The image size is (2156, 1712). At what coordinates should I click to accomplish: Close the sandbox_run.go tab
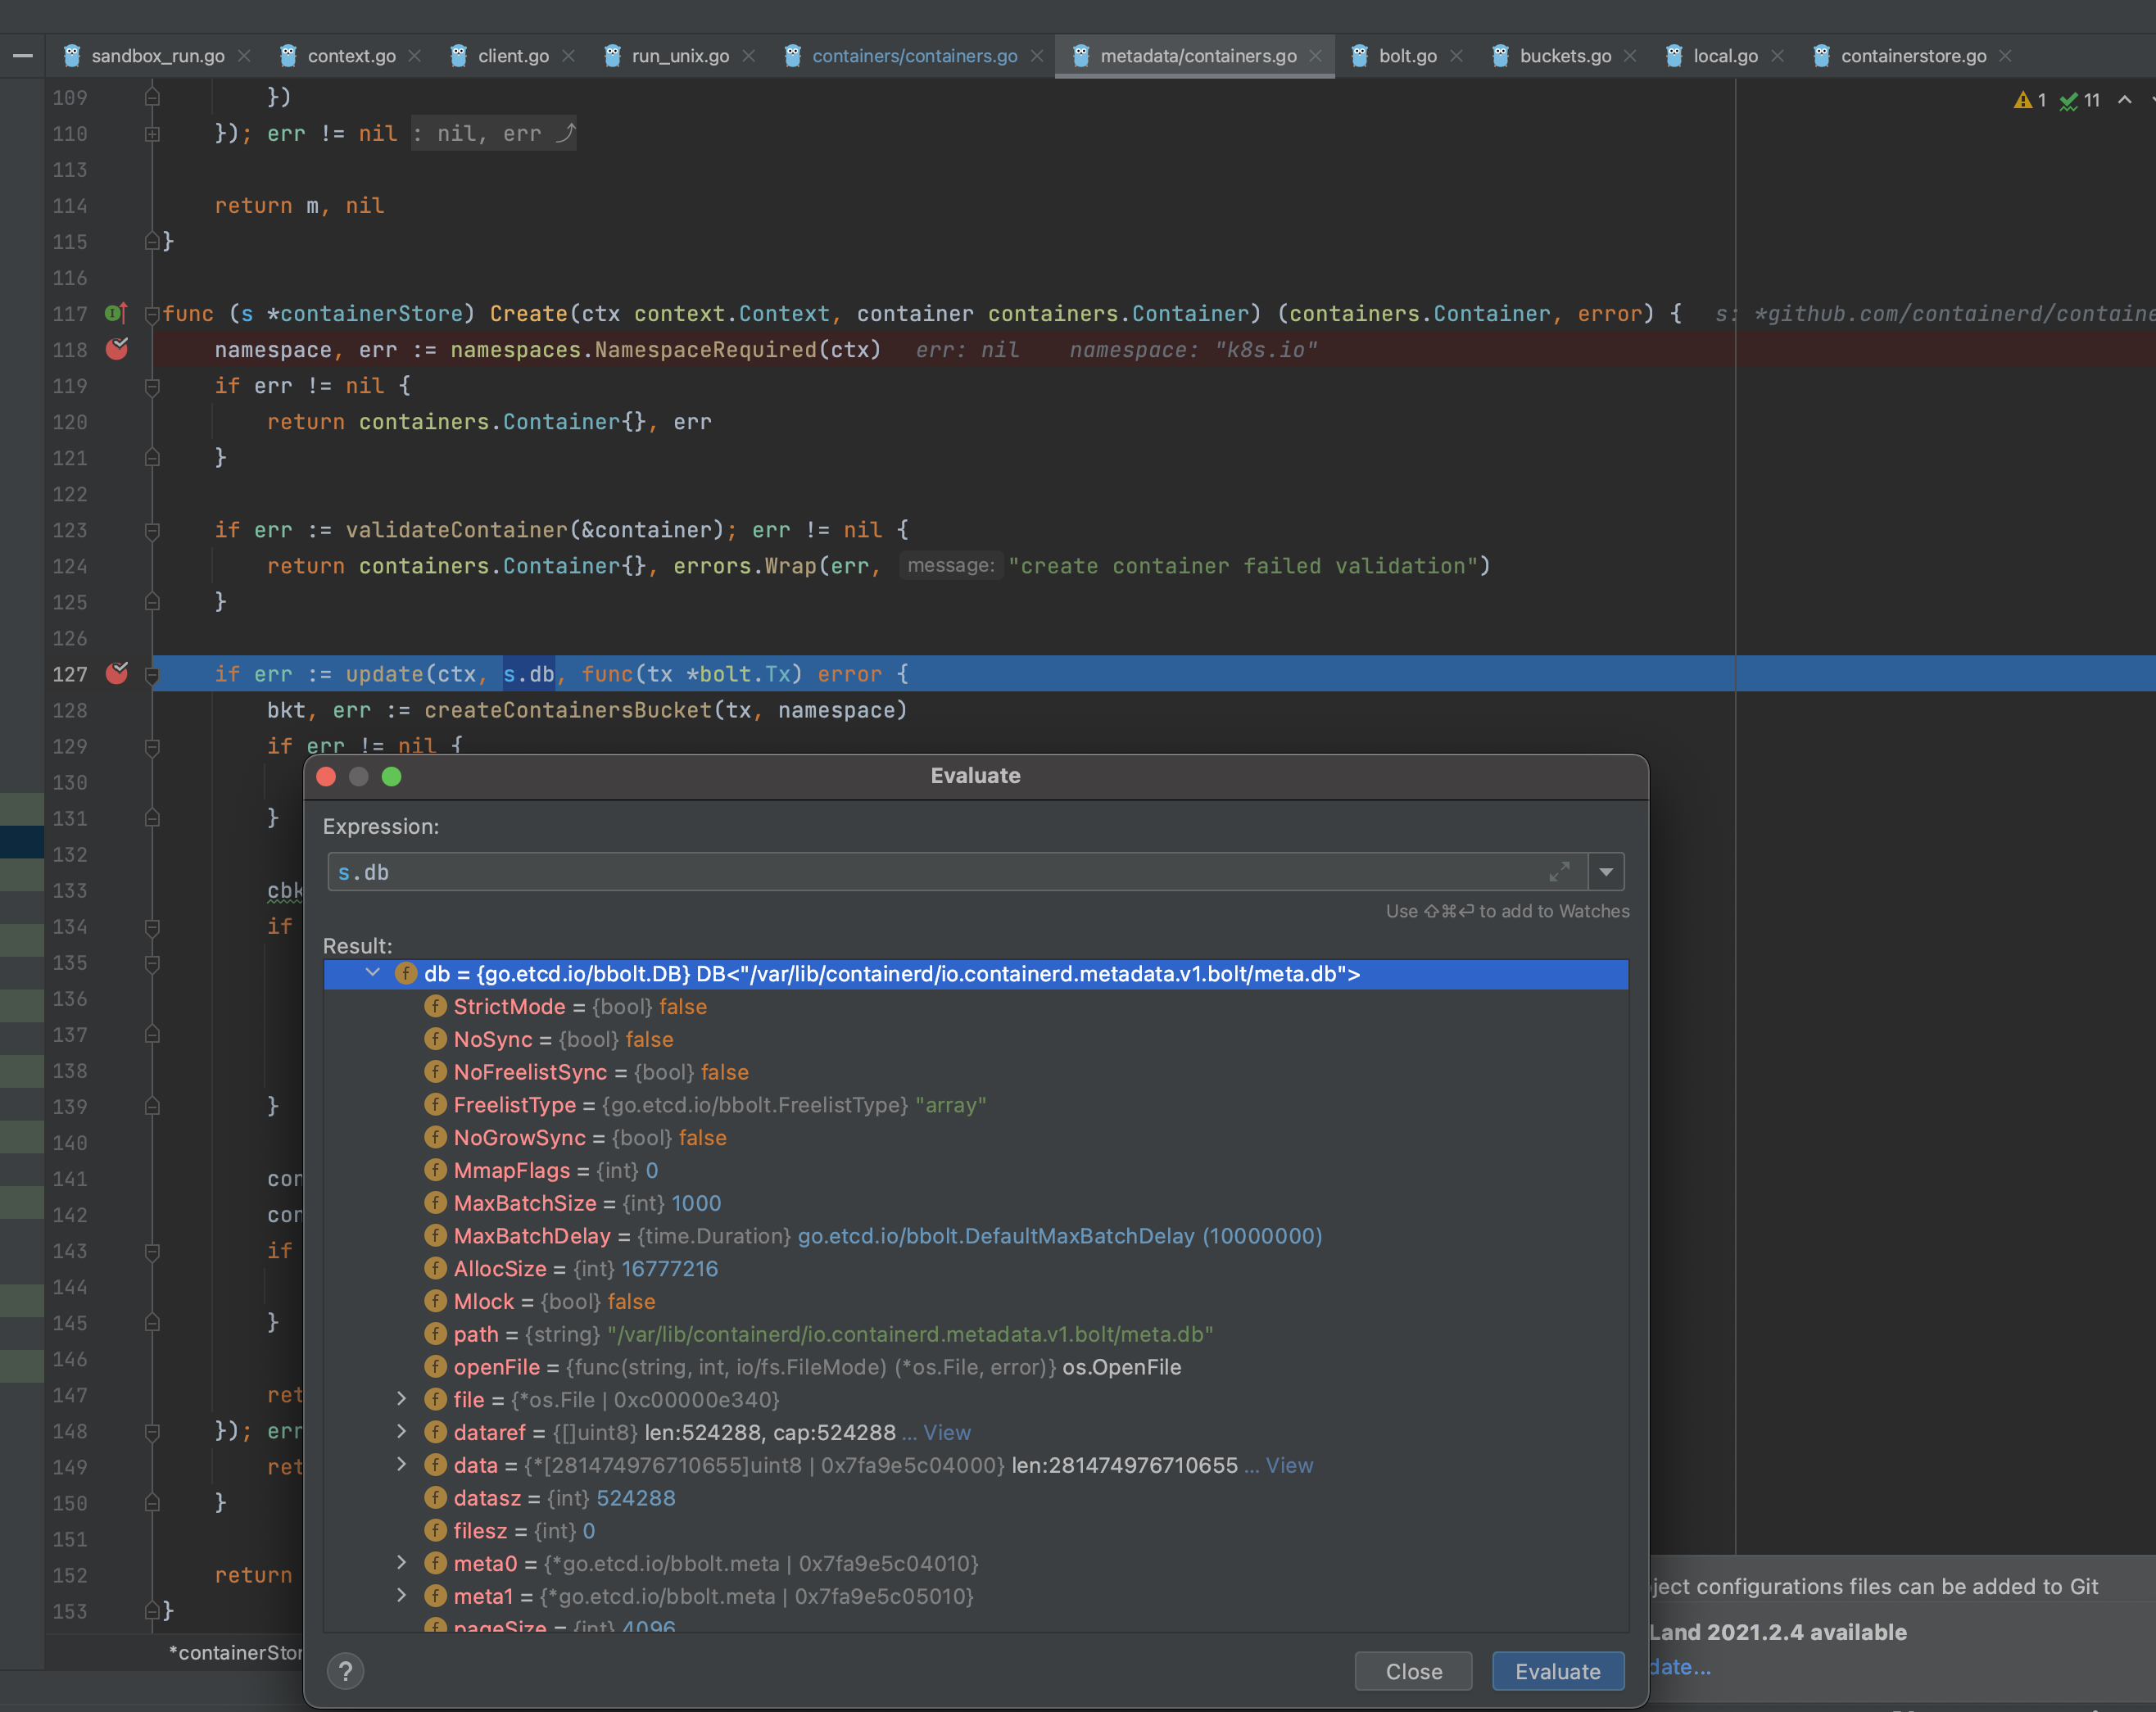click(x=244, y=56)
